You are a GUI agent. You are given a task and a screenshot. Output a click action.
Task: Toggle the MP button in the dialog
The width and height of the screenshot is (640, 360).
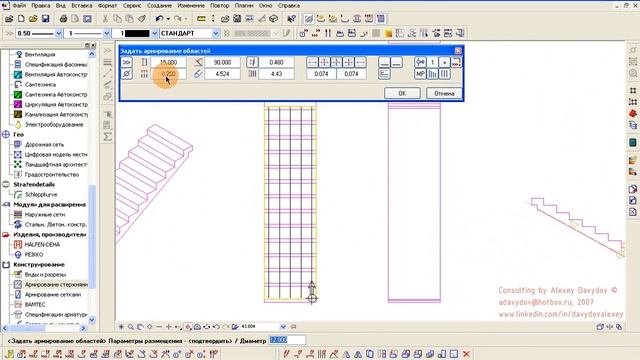pyautogui.click(x=420, y=74)
